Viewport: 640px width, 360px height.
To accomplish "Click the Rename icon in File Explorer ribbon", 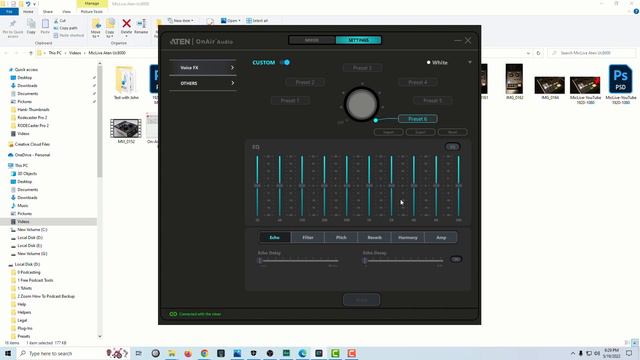I will pos(141,24).
